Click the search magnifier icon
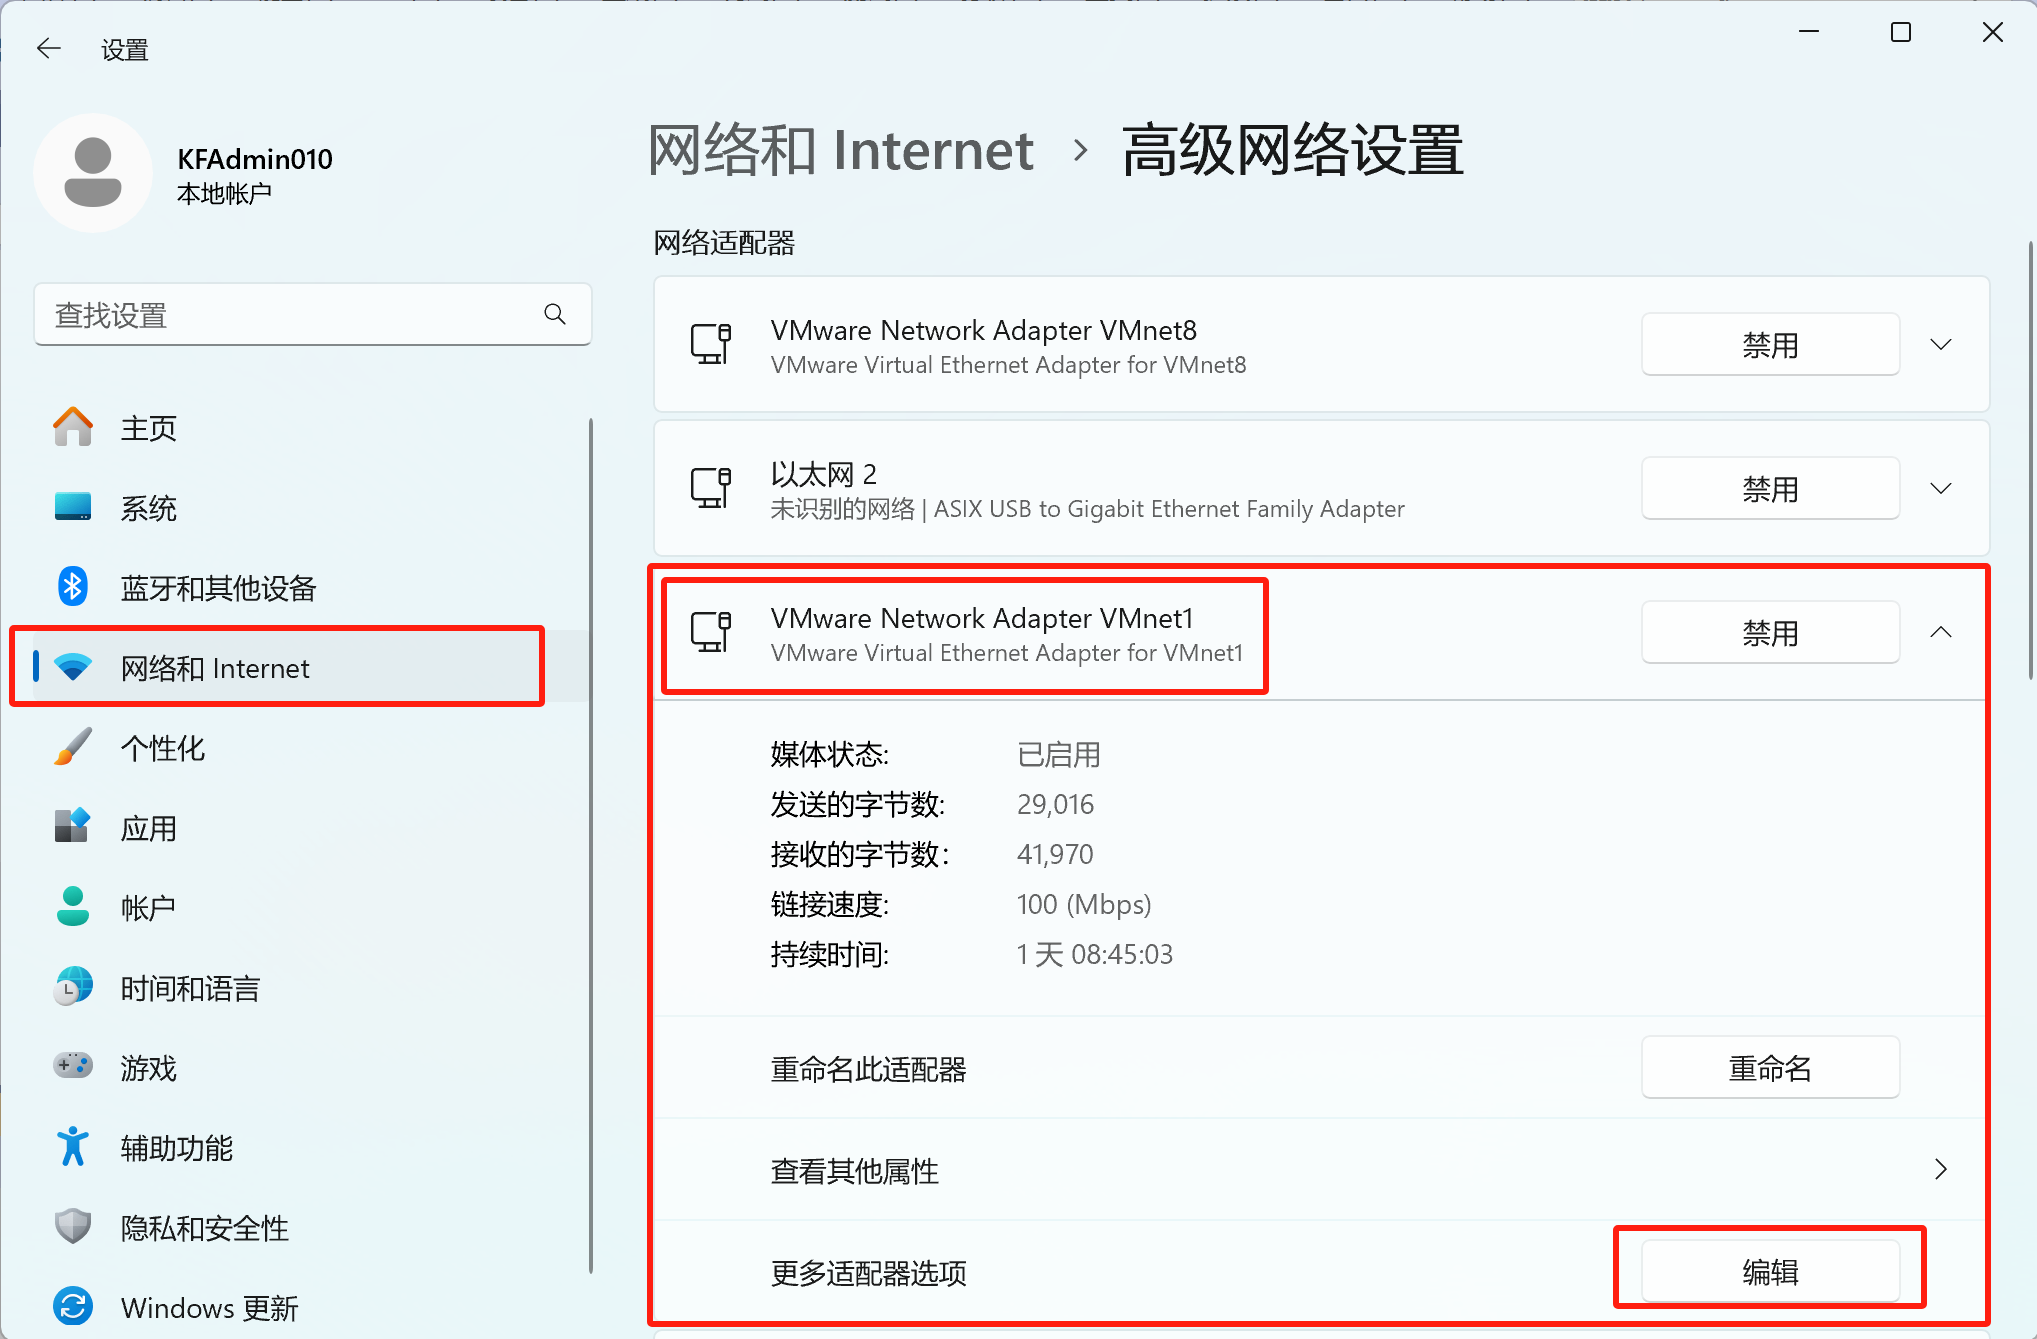 (x=555, y=314)
